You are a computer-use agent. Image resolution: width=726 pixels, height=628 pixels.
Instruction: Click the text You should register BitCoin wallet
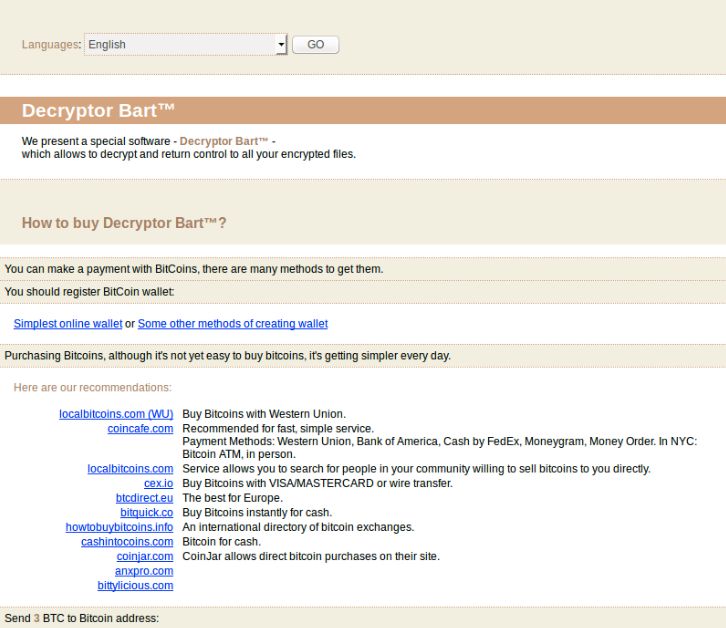pyautogui.click(x=89, y=292)
